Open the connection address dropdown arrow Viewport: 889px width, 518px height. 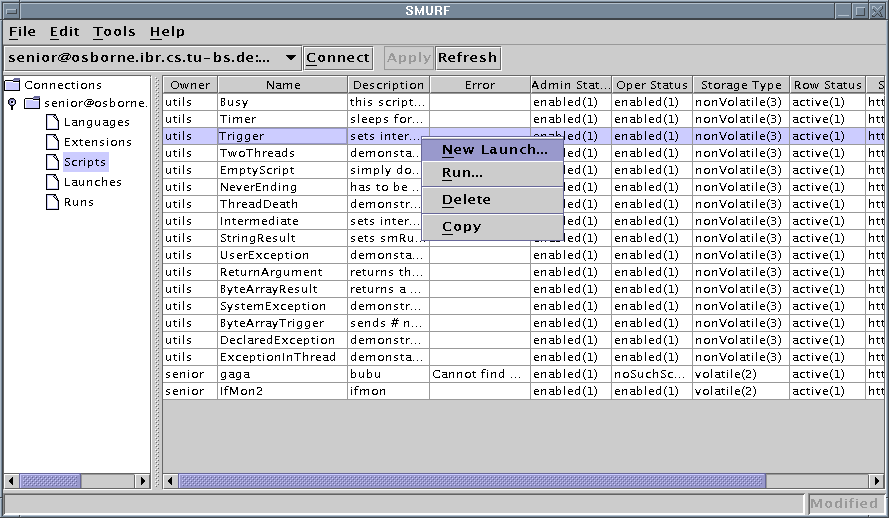pyautogui.click(x=290, y=58)
